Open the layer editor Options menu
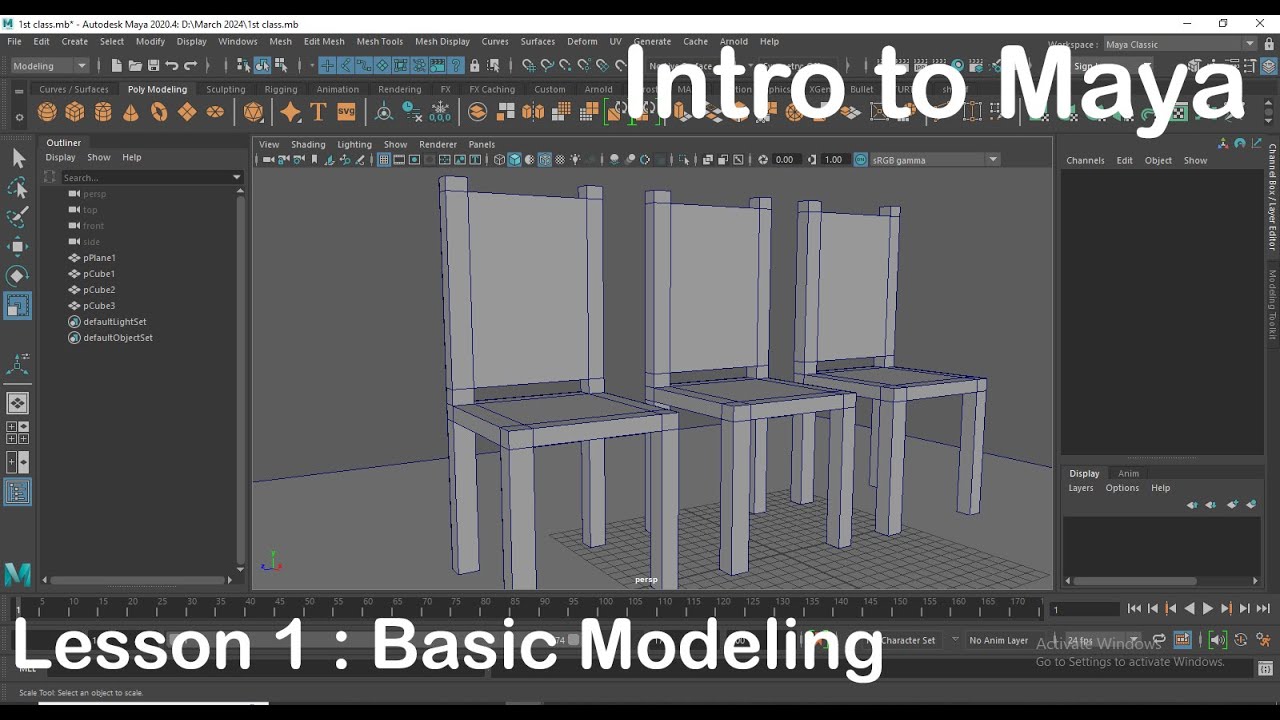Viewport: 1280px width, 720px height. pos(1122,488)
